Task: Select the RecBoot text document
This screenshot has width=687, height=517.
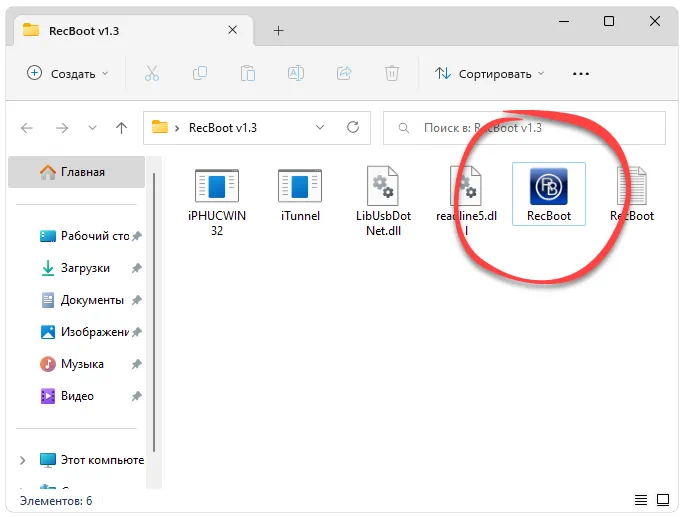Action: click(632, 195)
